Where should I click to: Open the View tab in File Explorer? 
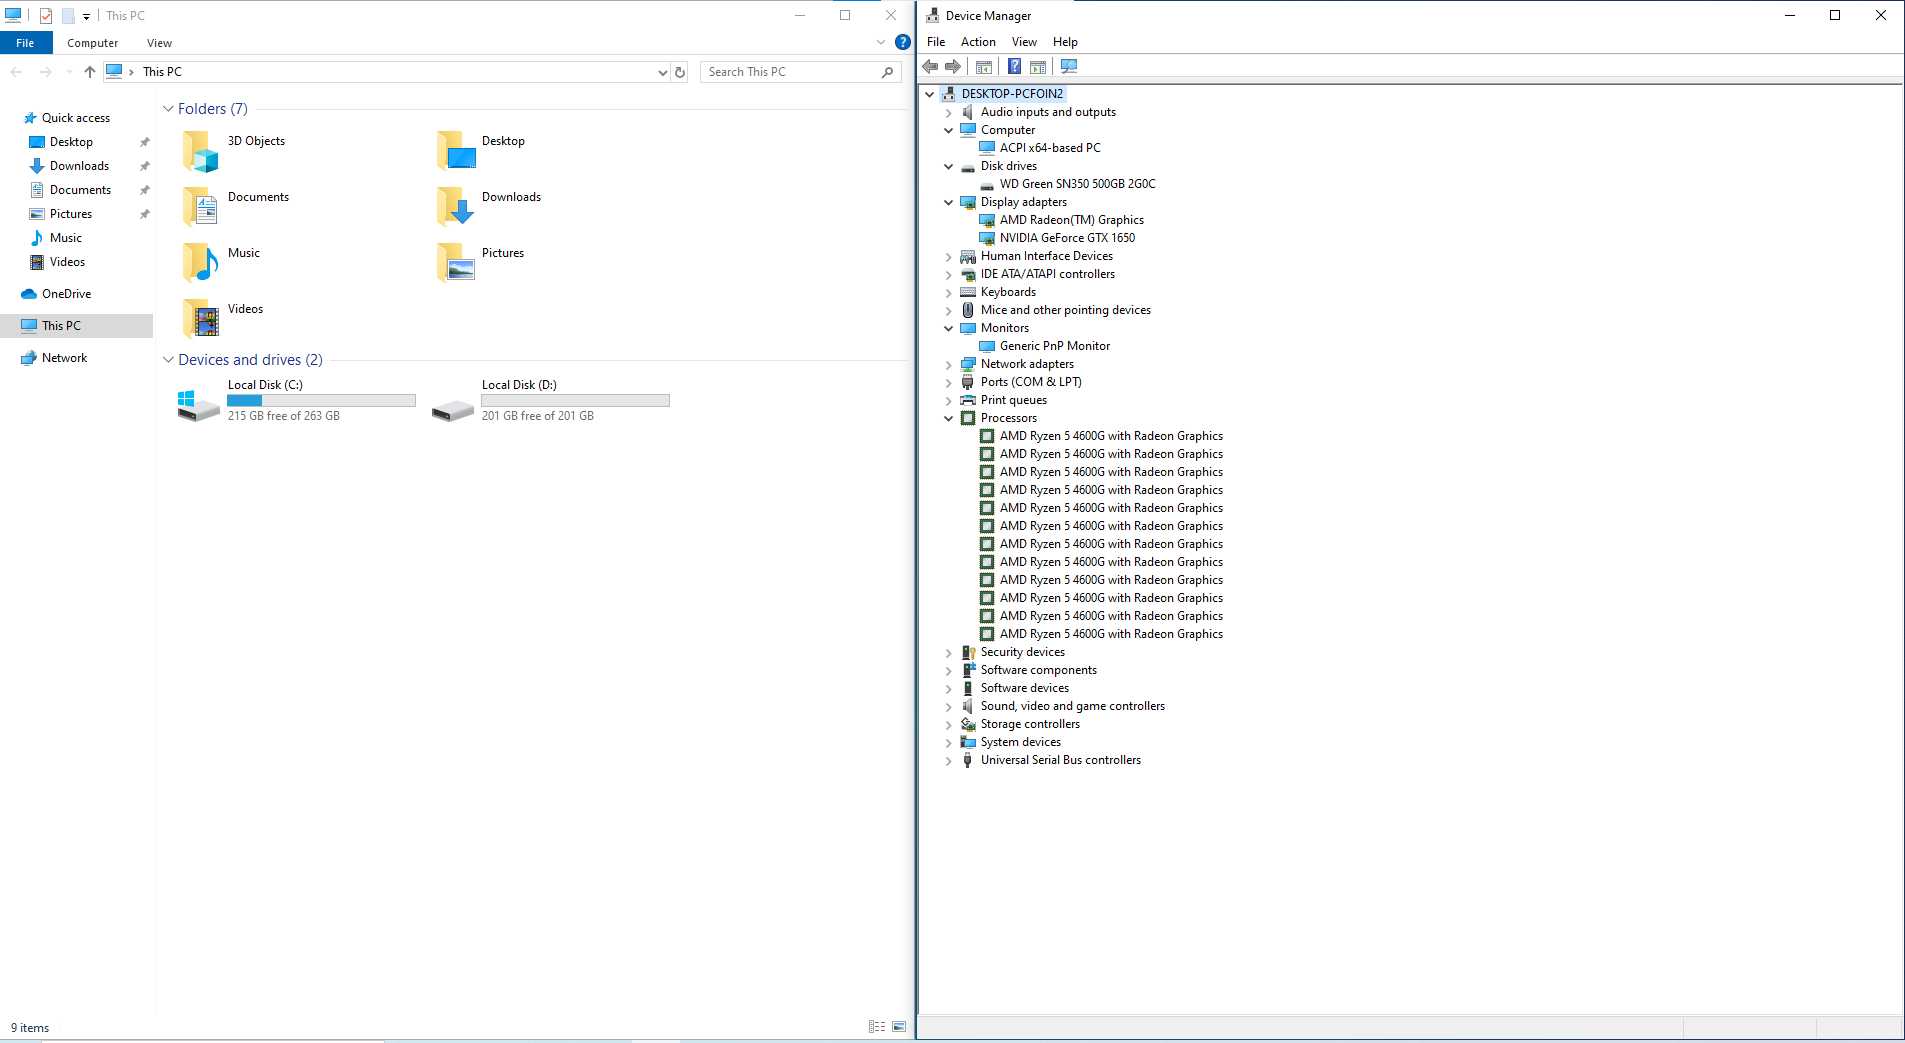tap(159, 43)
